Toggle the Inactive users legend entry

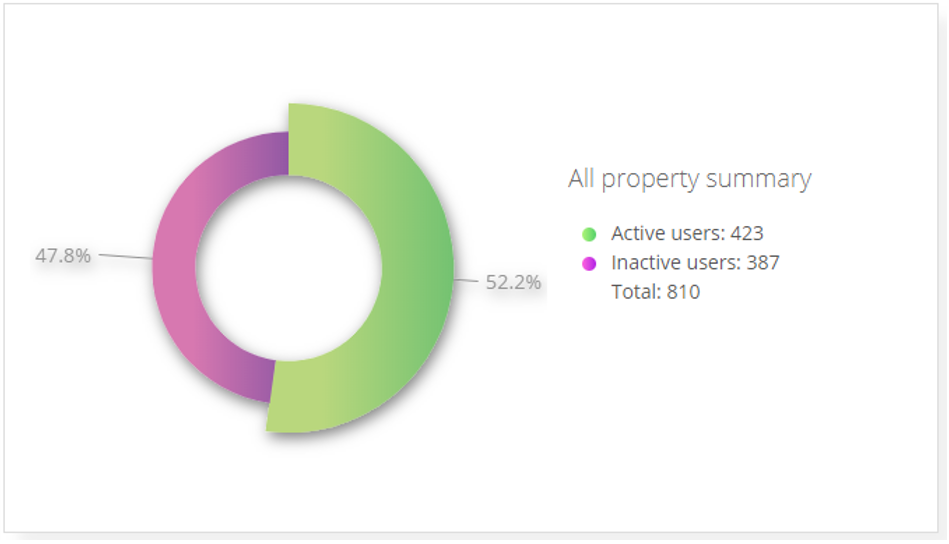680,263
